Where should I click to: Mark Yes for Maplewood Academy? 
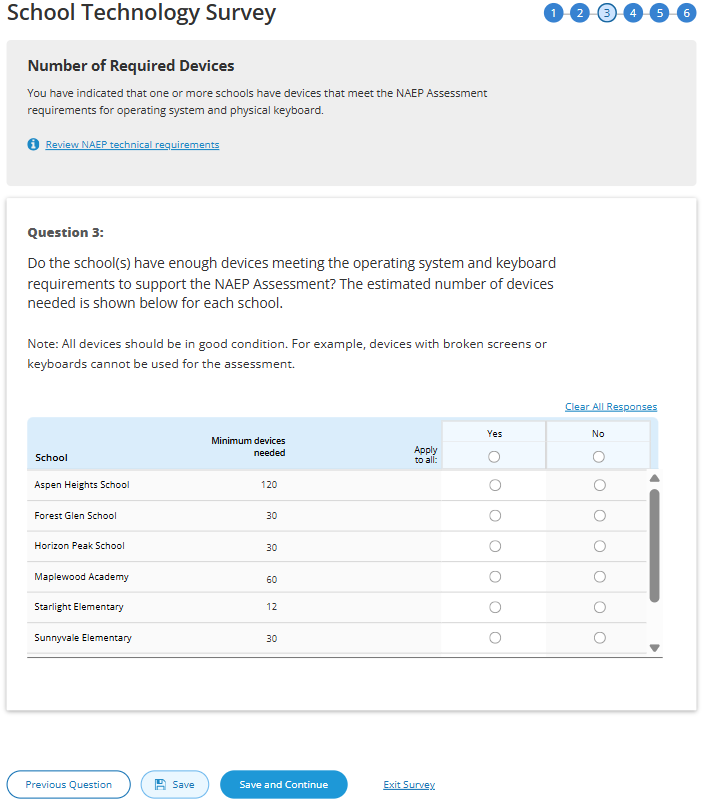click(x=495, y=577)
